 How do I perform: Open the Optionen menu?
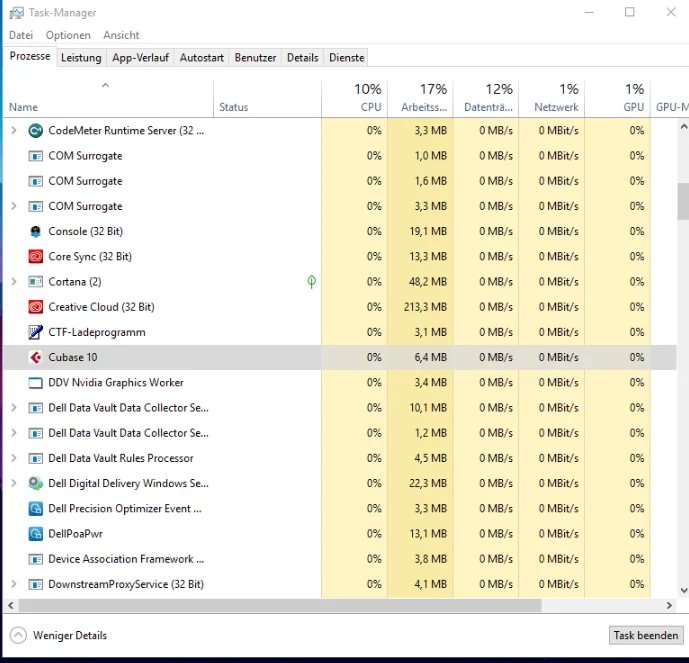[68, 35]
